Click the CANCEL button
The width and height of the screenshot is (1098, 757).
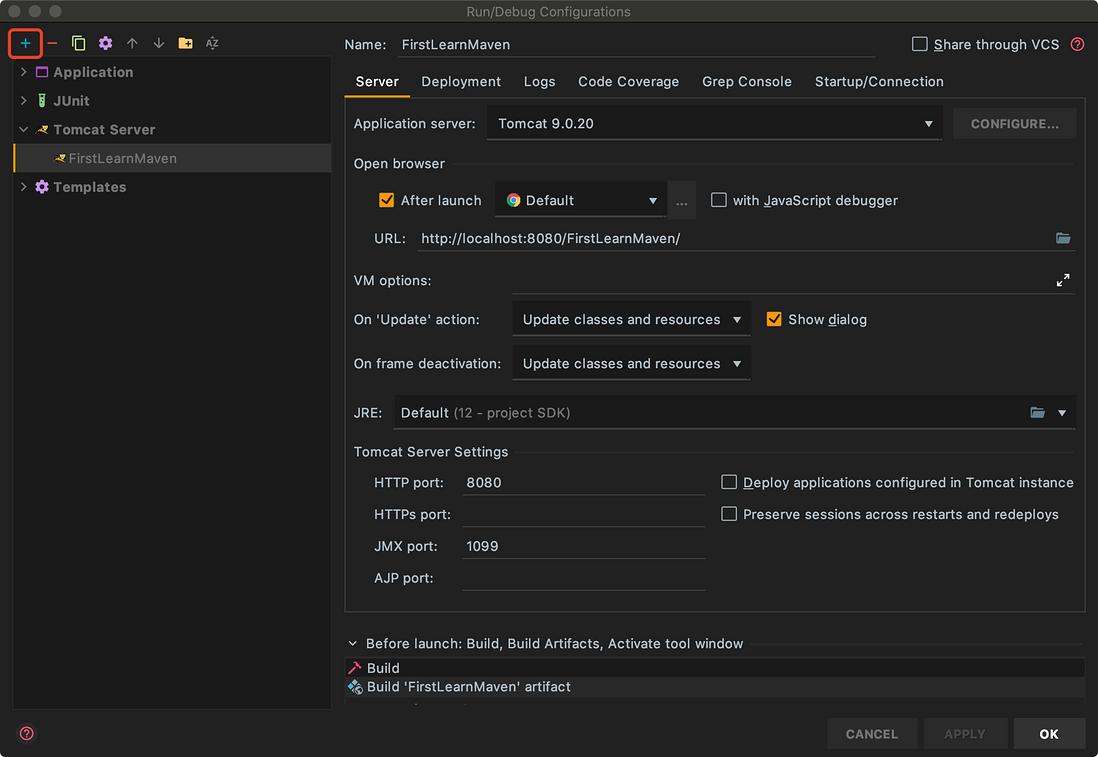tap(871, 734)
